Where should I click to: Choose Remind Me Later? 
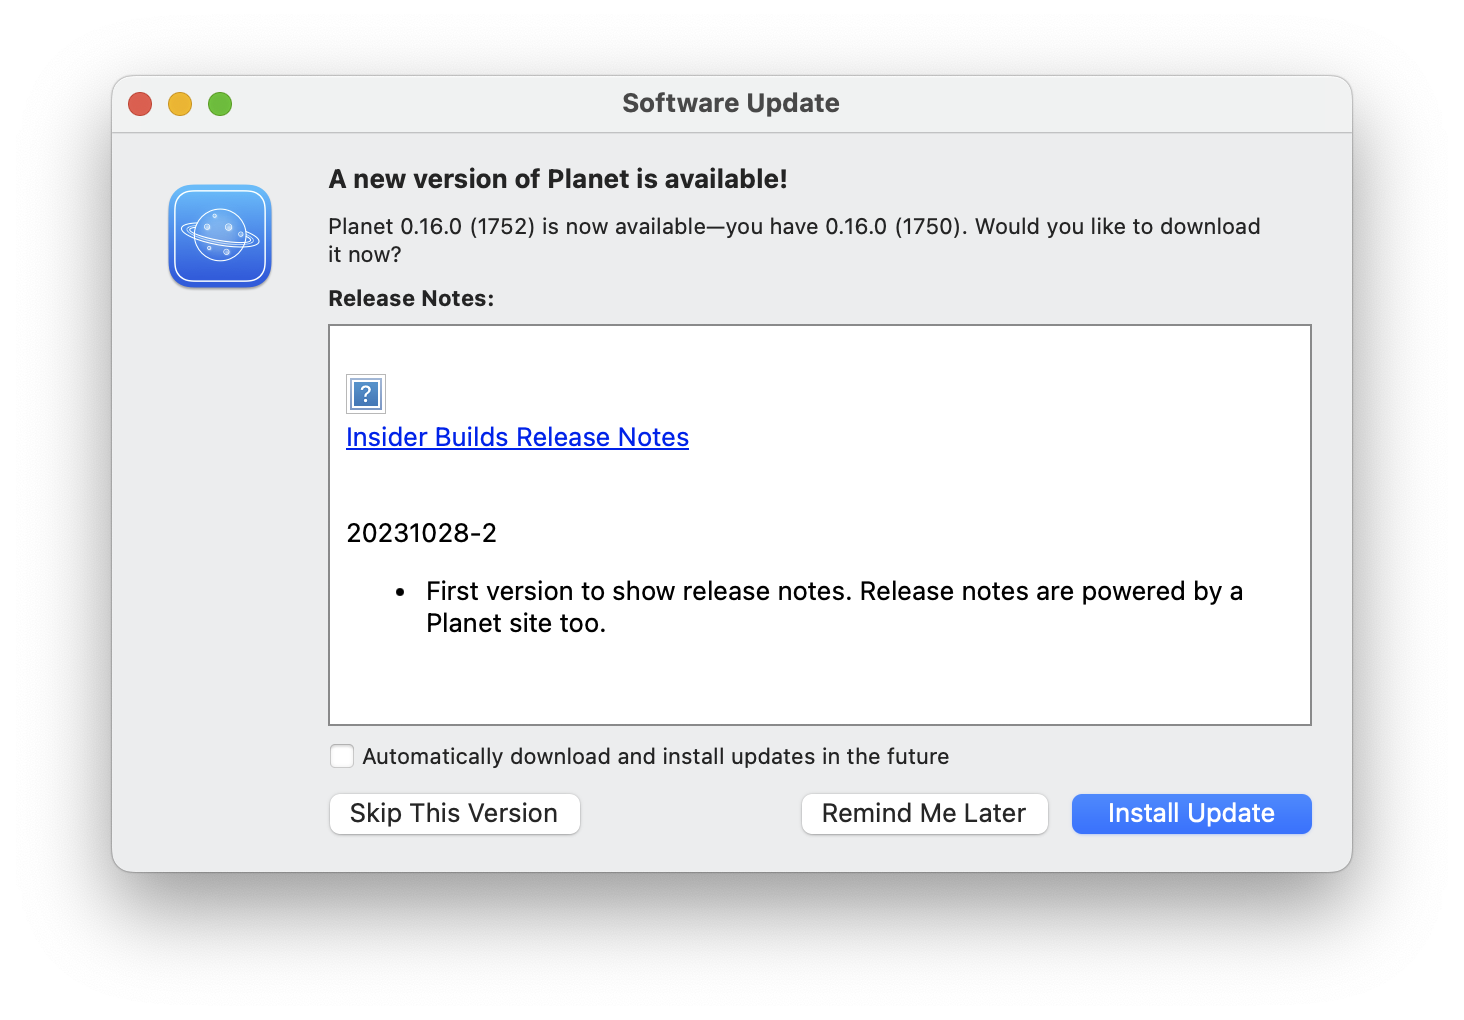click(x=924, y=814)
